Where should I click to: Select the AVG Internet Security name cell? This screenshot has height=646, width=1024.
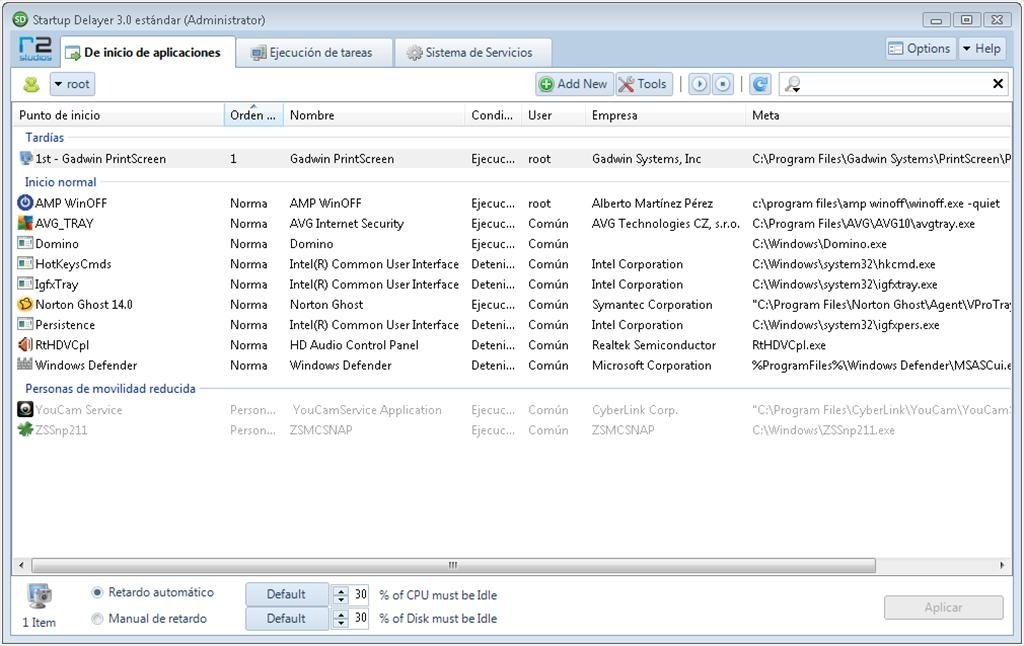[x=347, y=223]
